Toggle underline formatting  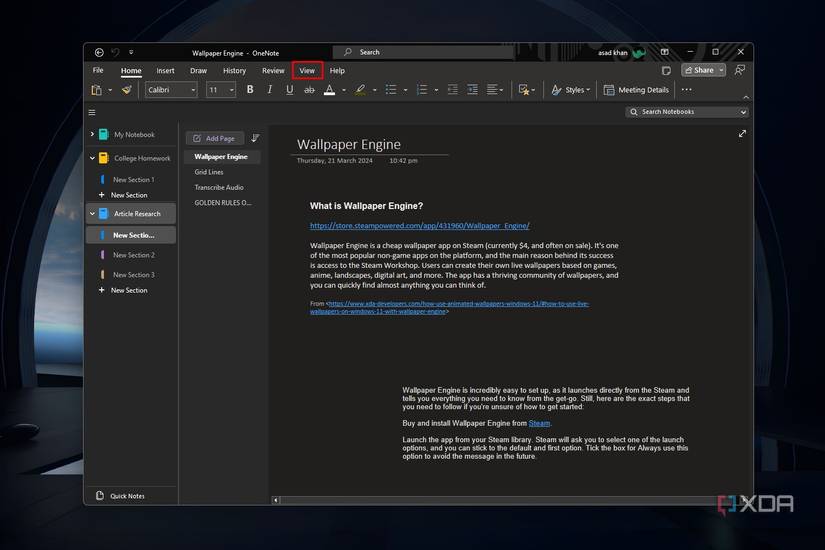[290, 90]
